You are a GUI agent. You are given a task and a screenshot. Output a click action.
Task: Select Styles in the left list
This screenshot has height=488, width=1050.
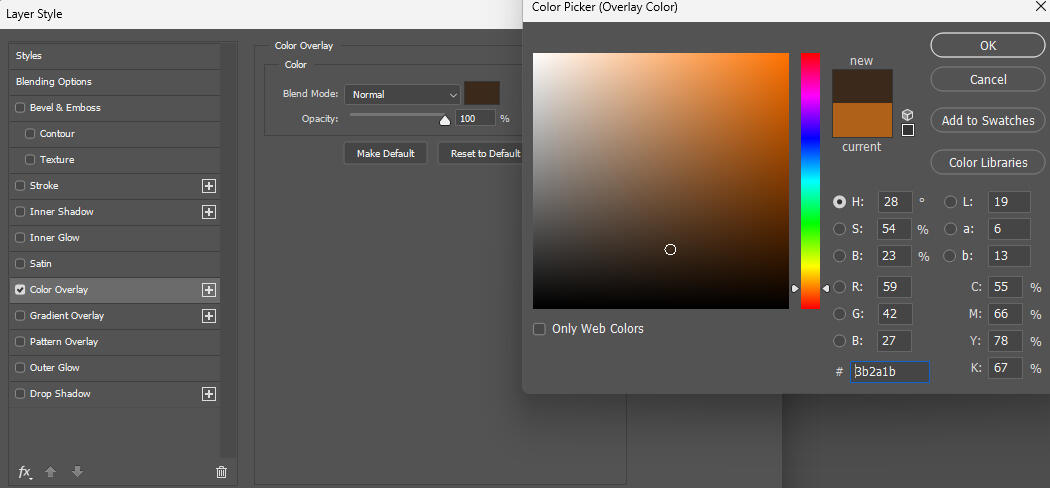pyautogui.click(x=29, y=56)
